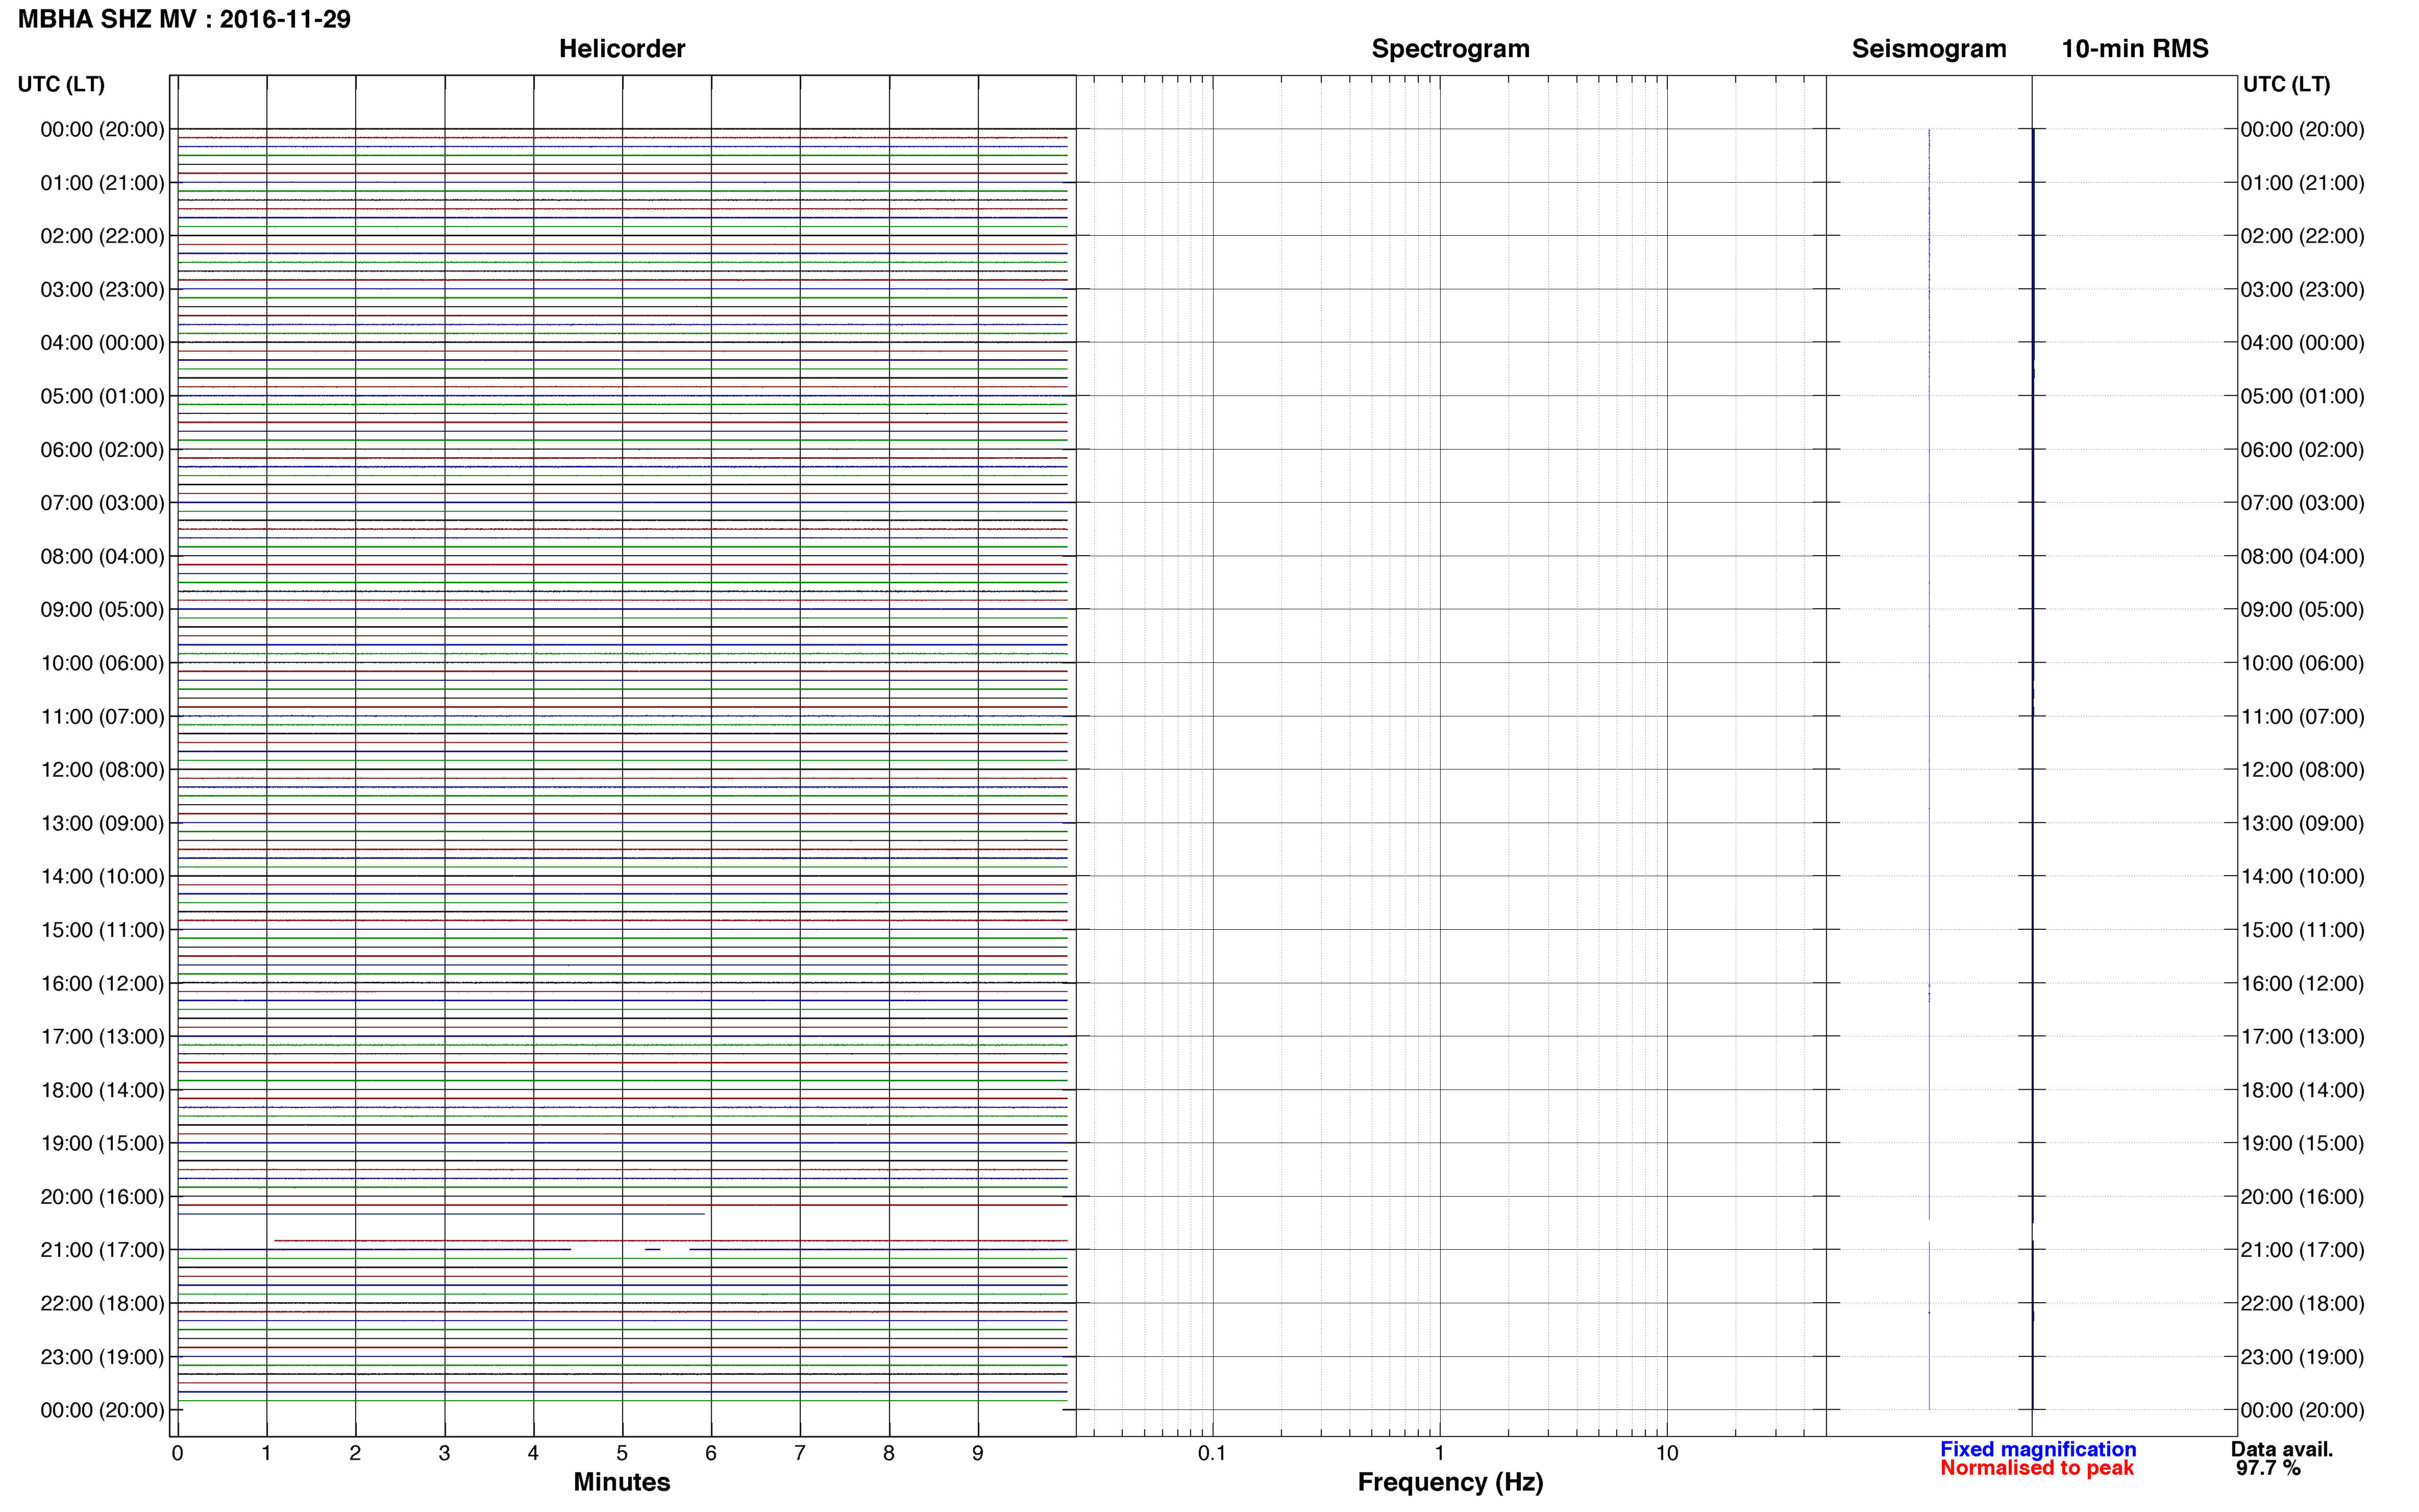
Task: Click the Spectrogram panel heading
Action: tap(1450, 49)
